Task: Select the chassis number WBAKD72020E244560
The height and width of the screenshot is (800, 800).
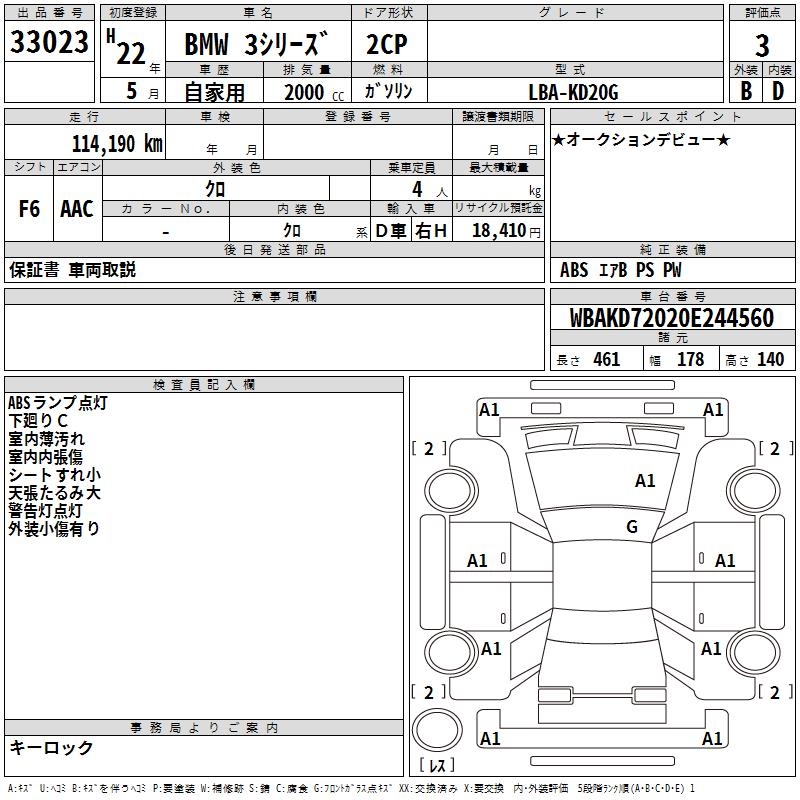Action: coord(672,318)
